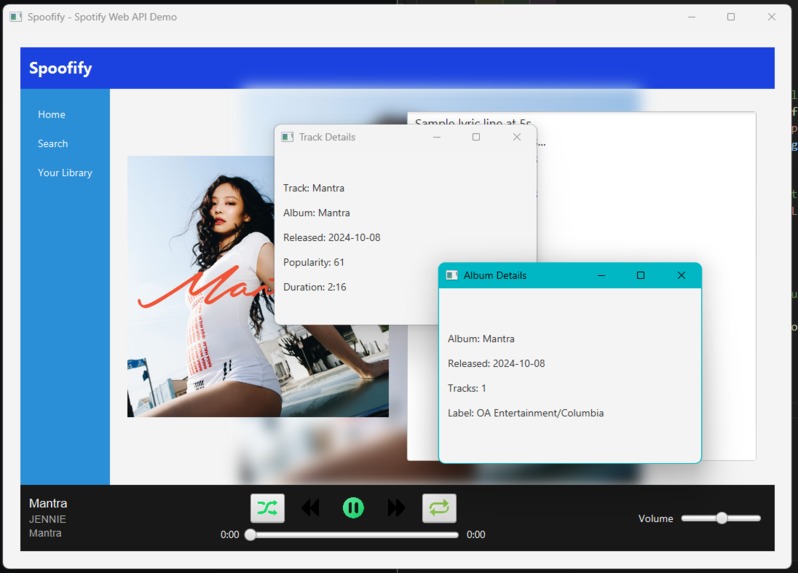Image resolution: width=798 pixels, height=573 pixels.
Task: Click the now-playing song title Mantra
Action: (x=48, y=503)
